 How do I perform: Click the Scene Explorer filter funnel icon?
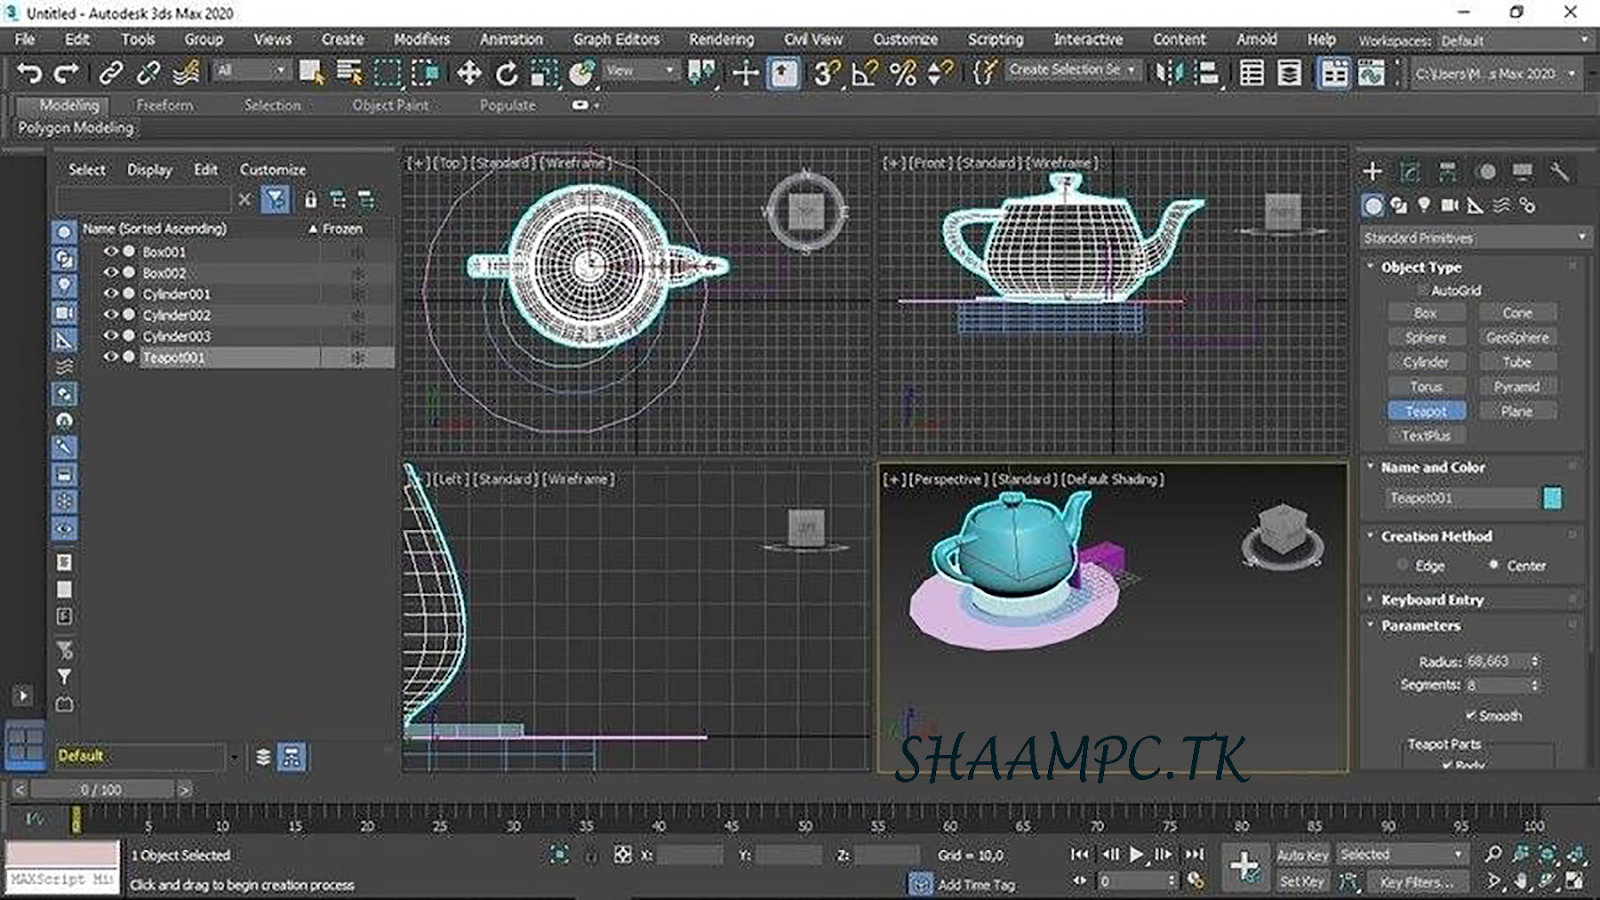pos(275,200)
